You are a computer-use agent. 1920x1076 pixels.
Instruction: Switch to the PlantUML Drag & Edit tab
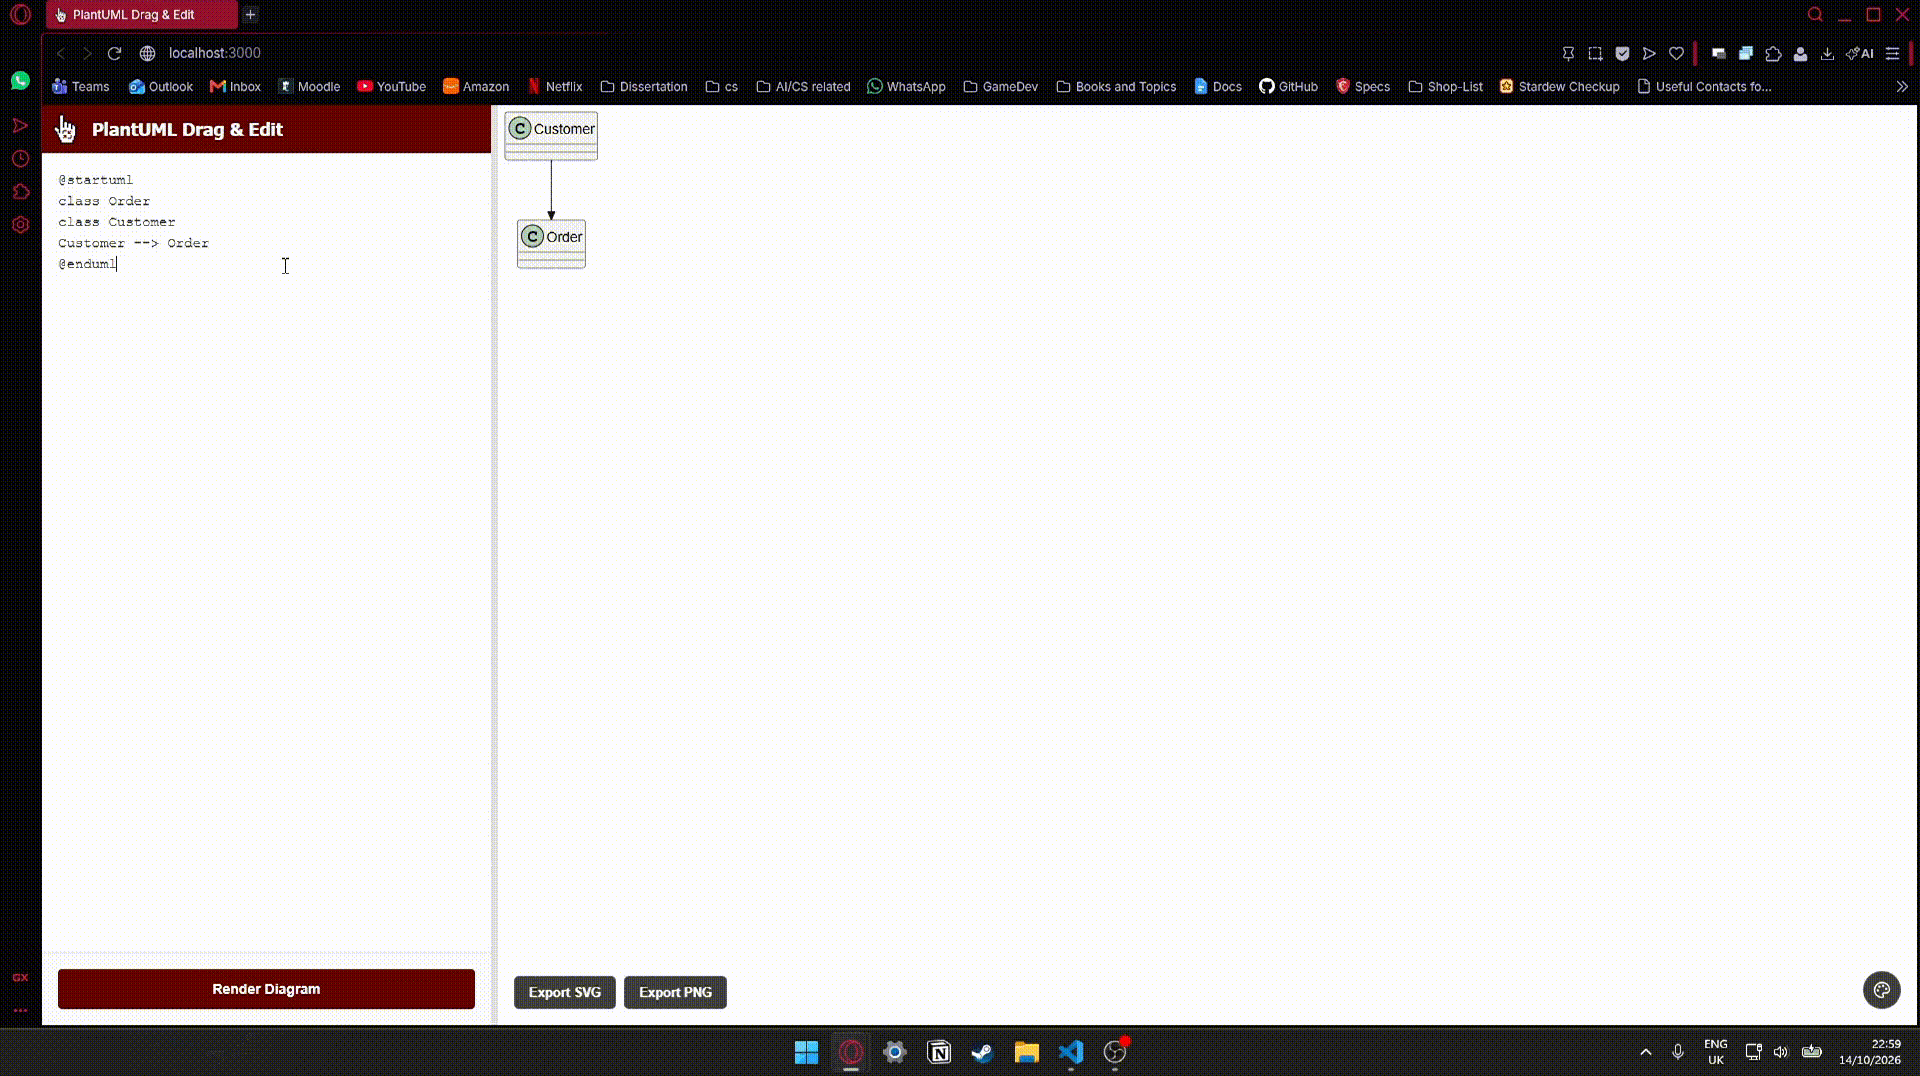click(x=142, y=15)
